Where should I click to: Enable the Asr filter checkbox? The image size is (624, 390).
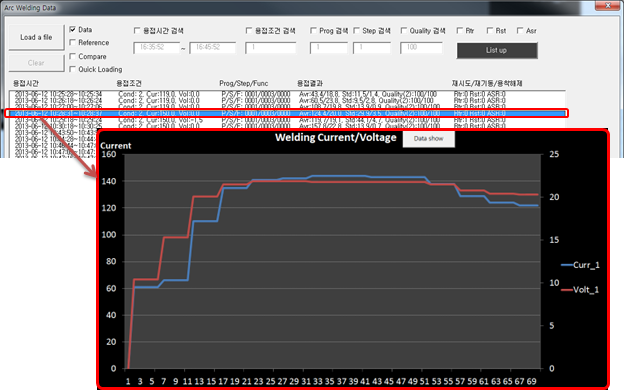pos(520,30)
